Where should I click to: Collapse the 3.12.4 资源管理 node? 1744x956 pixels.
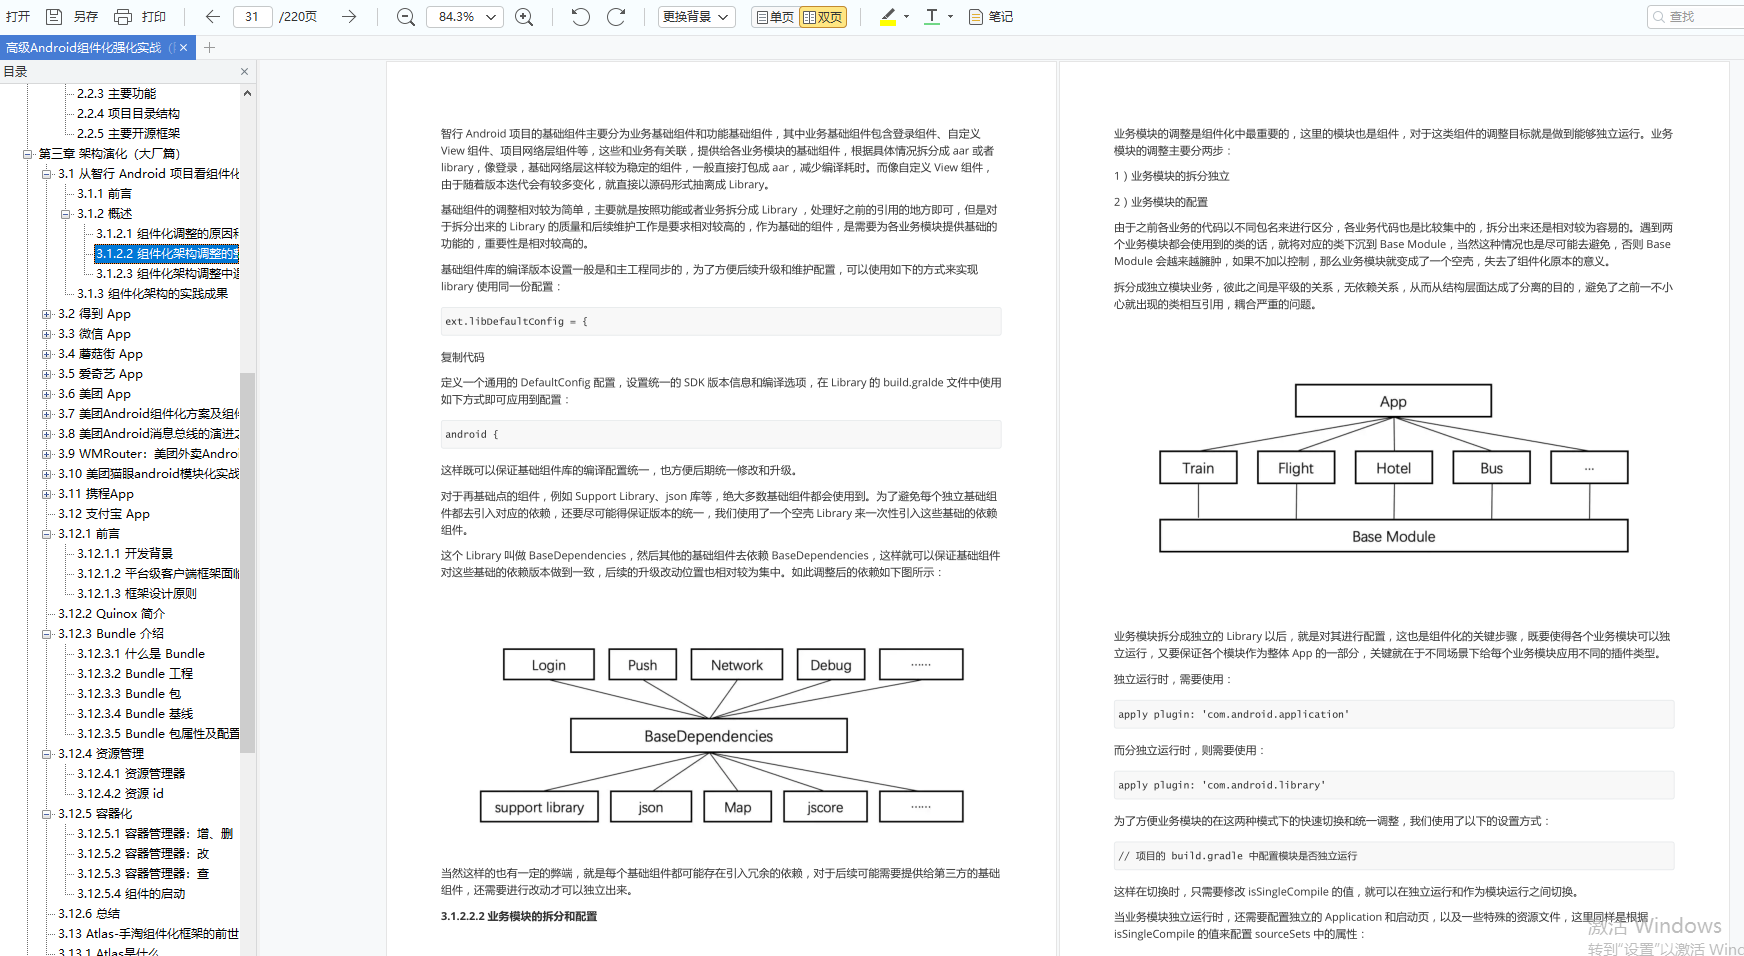pyautogui.click(x=46, y=754)
